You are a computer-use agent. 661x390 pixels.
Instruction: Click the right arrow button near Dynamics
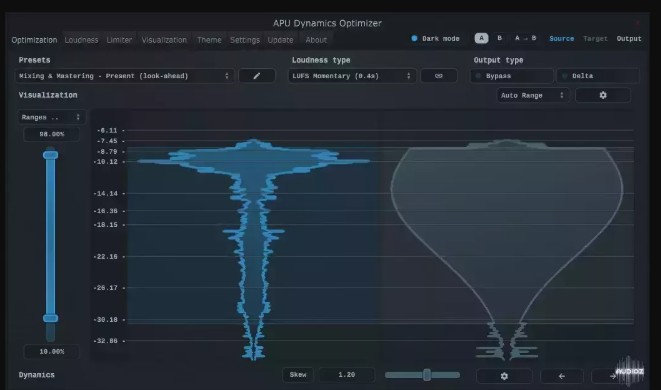(613, 376)
